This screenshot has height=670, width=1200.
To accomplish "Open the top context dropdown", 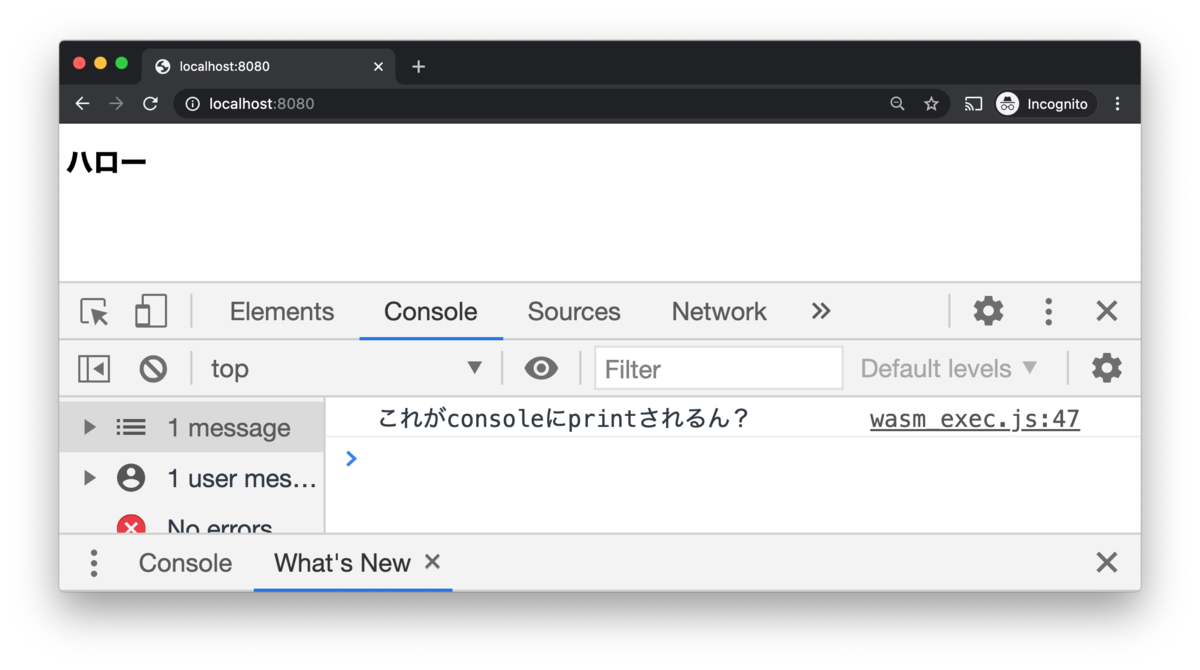I will tap(346, 369).
